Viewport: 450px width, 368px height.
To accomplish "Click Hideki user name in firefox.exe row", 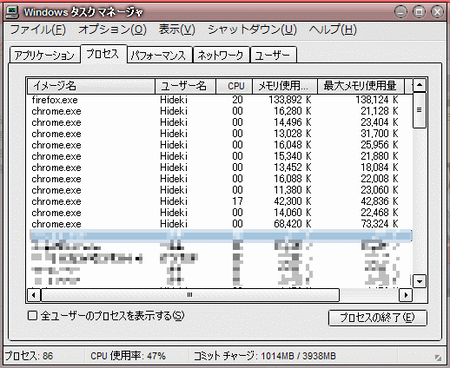I will [174, 100].
